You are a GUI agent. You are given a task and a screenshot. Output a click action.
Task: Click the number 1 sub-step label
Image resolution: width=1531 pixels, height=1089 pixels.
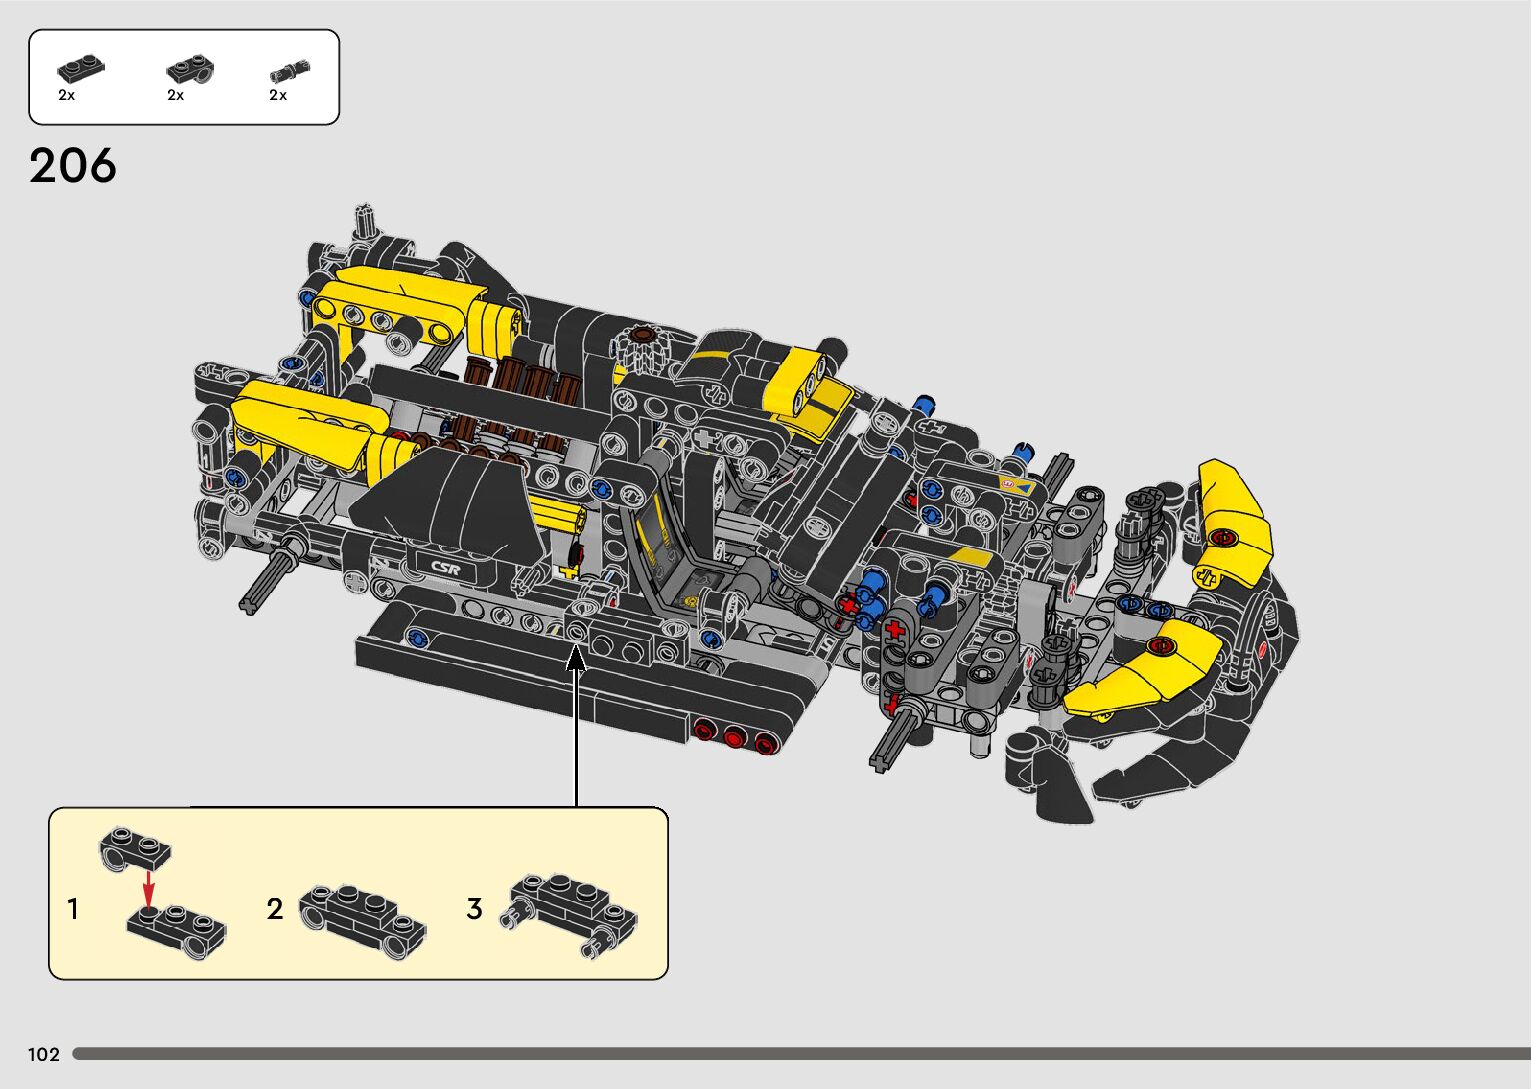click(73, 909)
